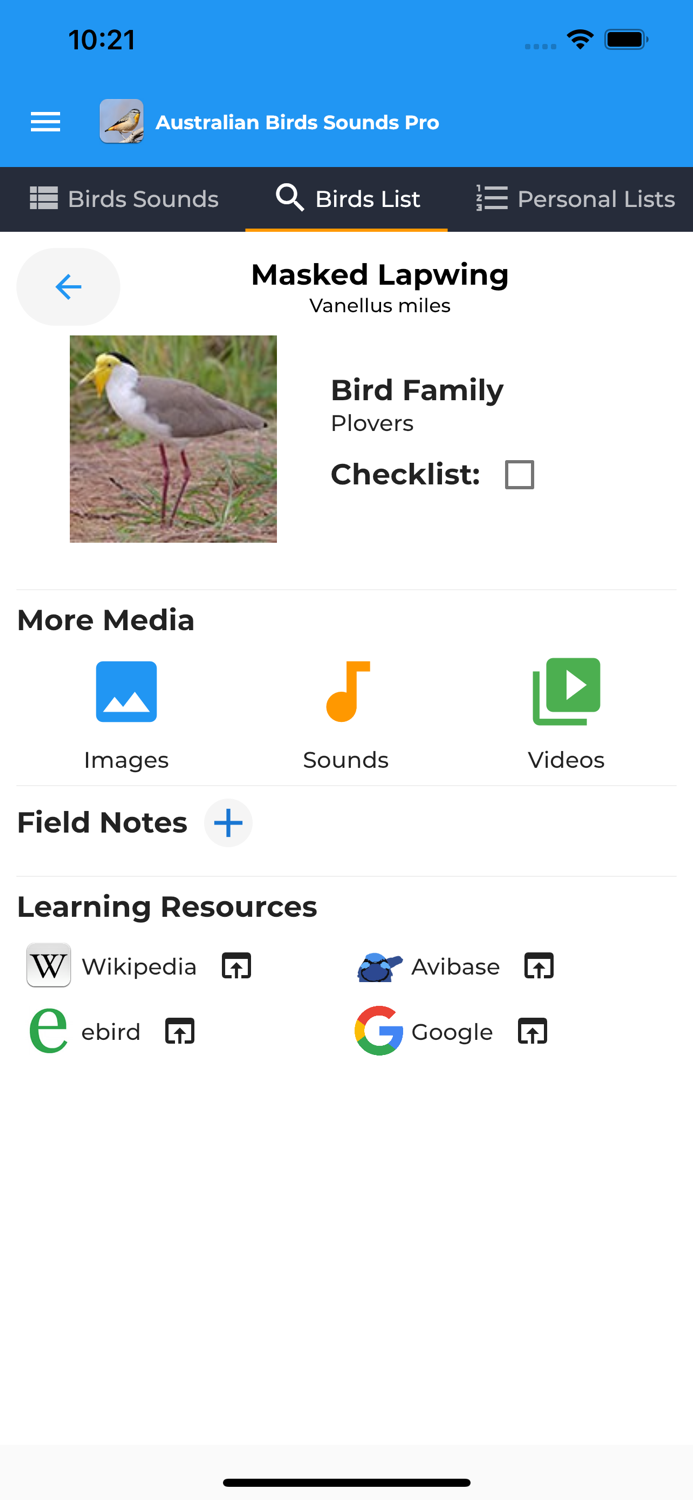Open the Personal Lists tab
Image resolution: width=693 pixels, height=1500 pixels.
click(575, 198)
